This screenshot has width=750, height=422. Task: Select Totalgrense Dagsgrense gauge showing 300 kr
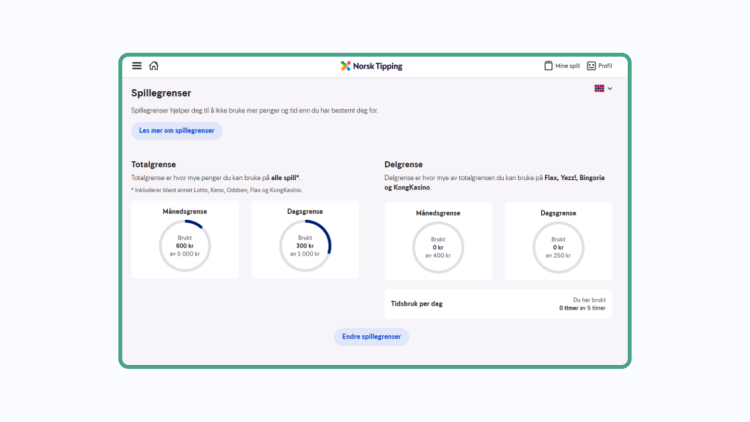tap(305, 246)
